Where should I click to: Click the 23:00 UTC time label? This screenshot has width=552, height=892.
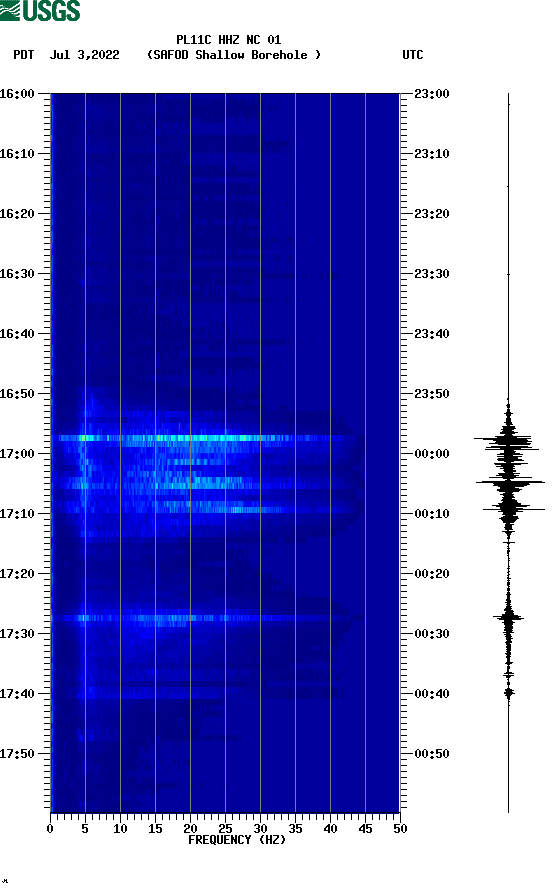coord(432,94)
